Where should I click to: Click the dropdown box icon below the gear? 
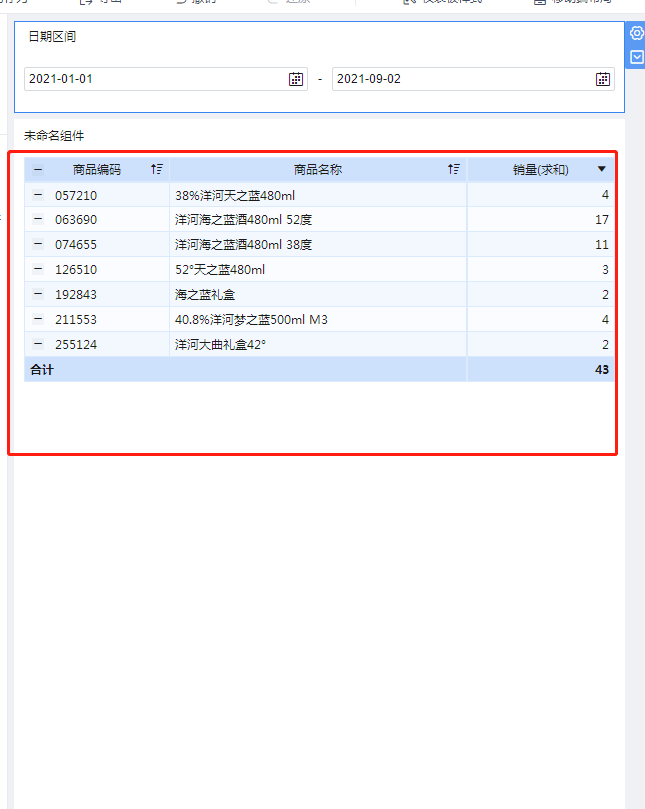click(x=637, y=57)
